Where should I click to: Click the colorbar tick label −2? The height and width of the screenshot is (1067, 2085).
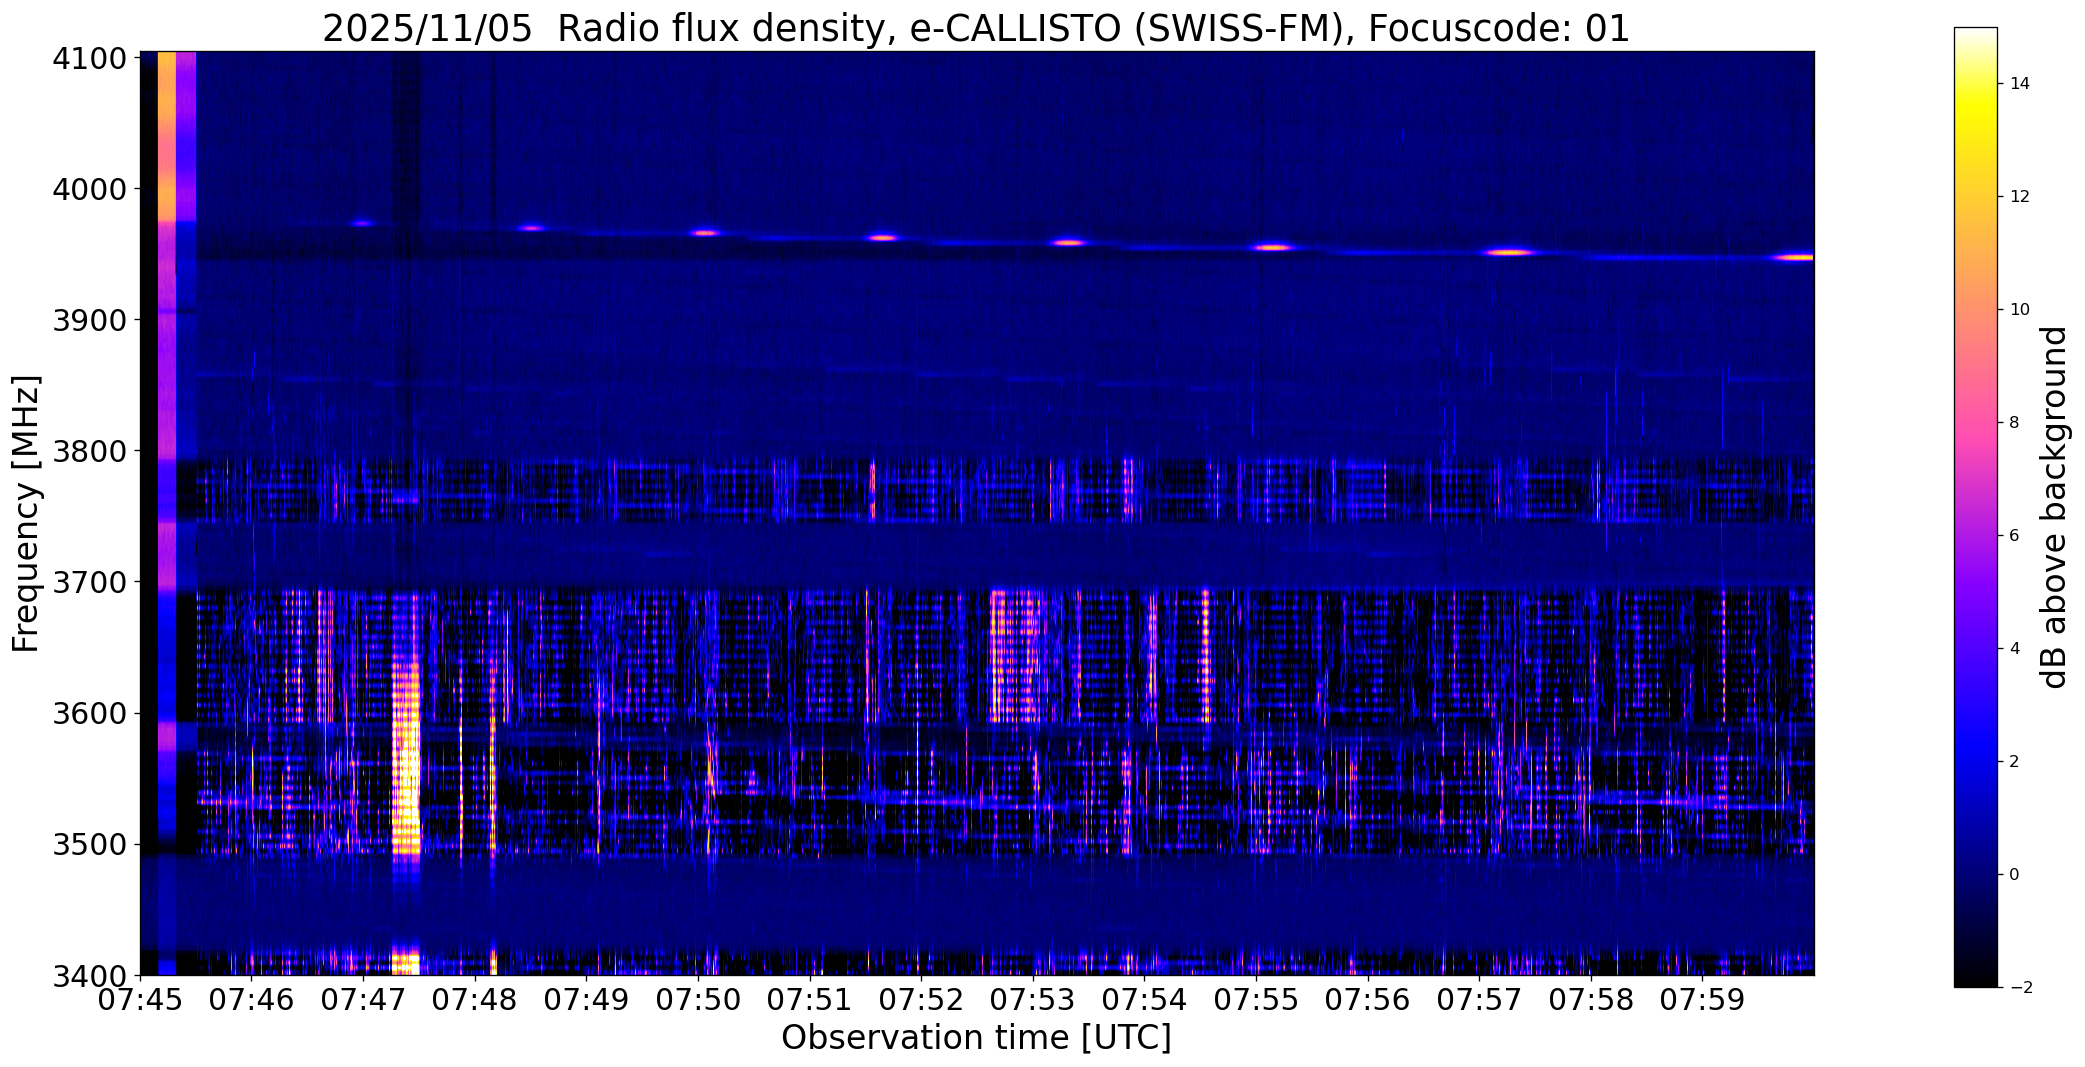pos(2020,988)
